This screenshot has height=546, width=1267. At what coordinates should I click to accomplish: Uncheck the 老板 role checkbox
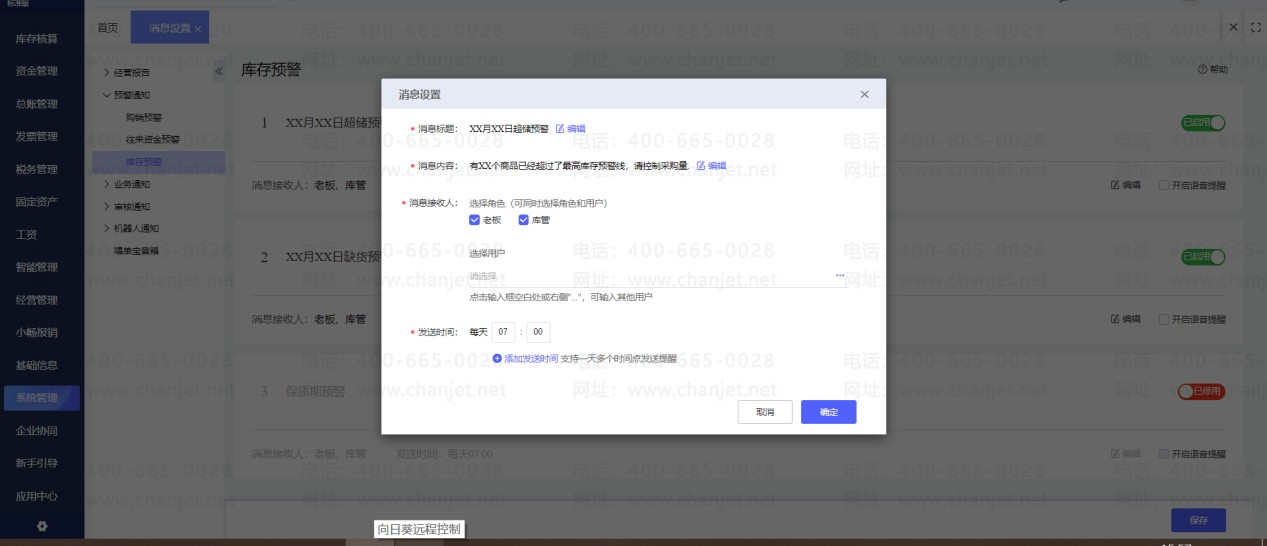pos(475,220)
